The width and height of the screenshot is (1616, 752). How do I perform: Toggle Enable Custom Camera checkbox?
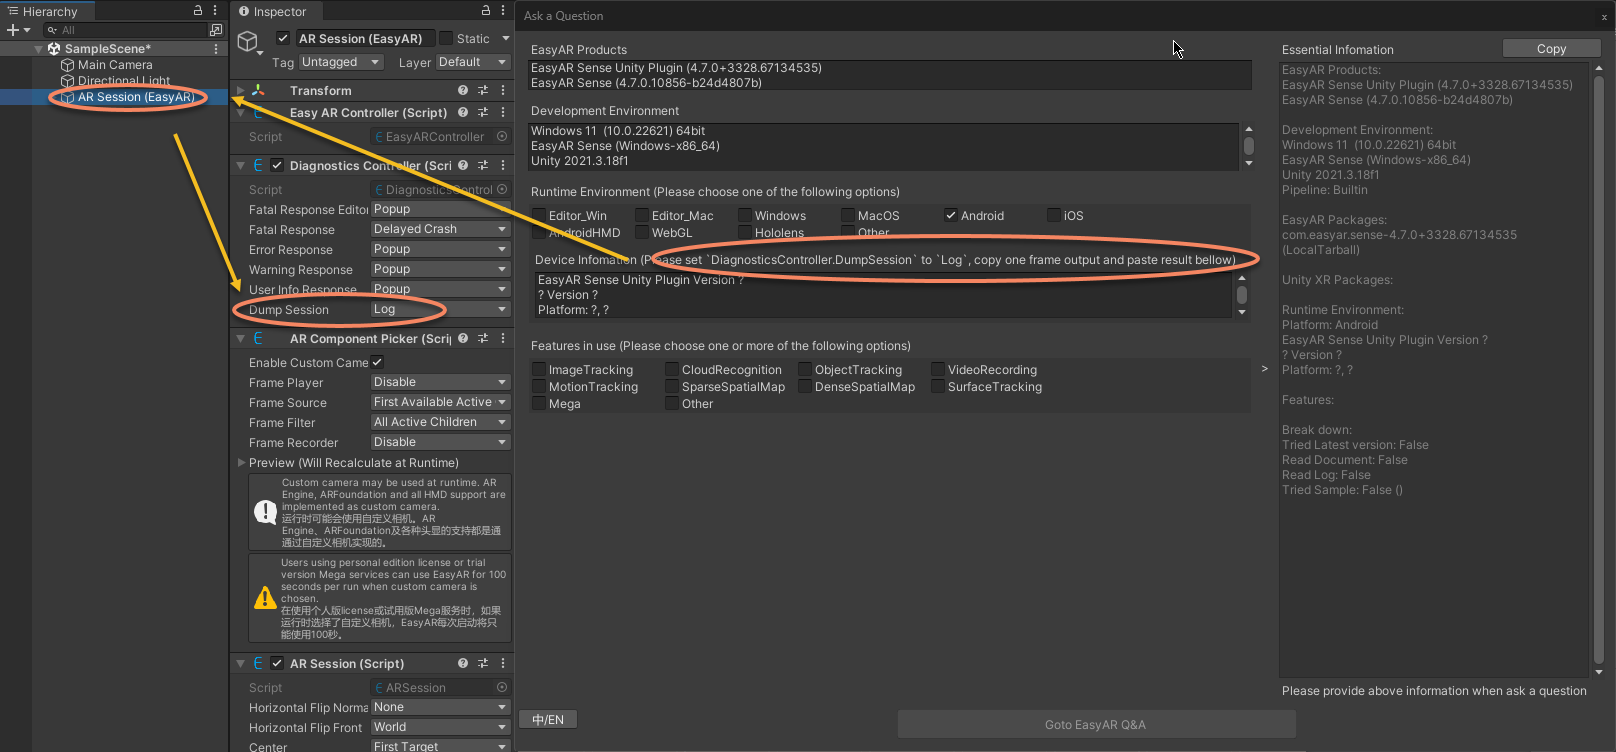tap(377, 362)
